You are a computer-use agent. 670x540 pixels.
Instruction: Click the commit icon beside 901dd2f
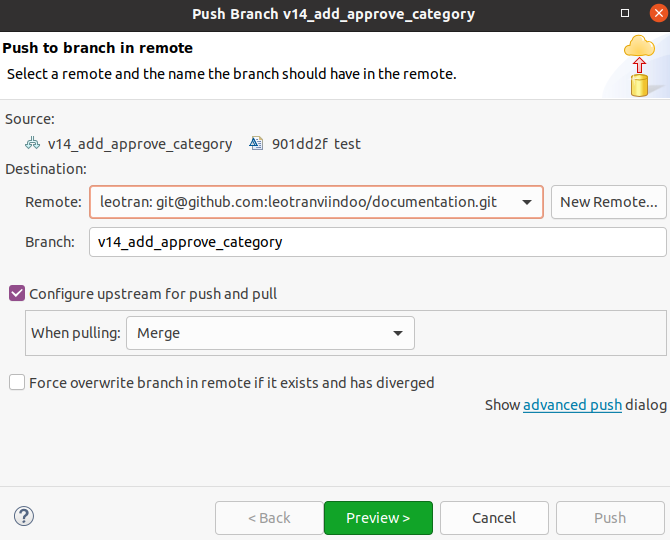point(256,144)
